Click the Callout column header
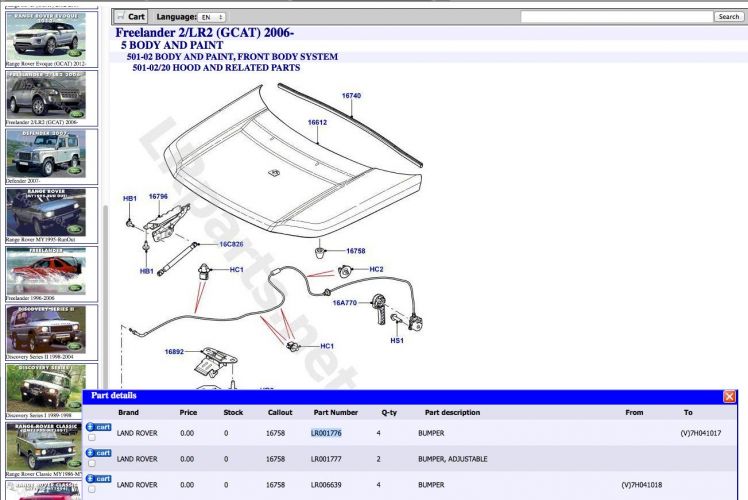 (x=280, y=413)
